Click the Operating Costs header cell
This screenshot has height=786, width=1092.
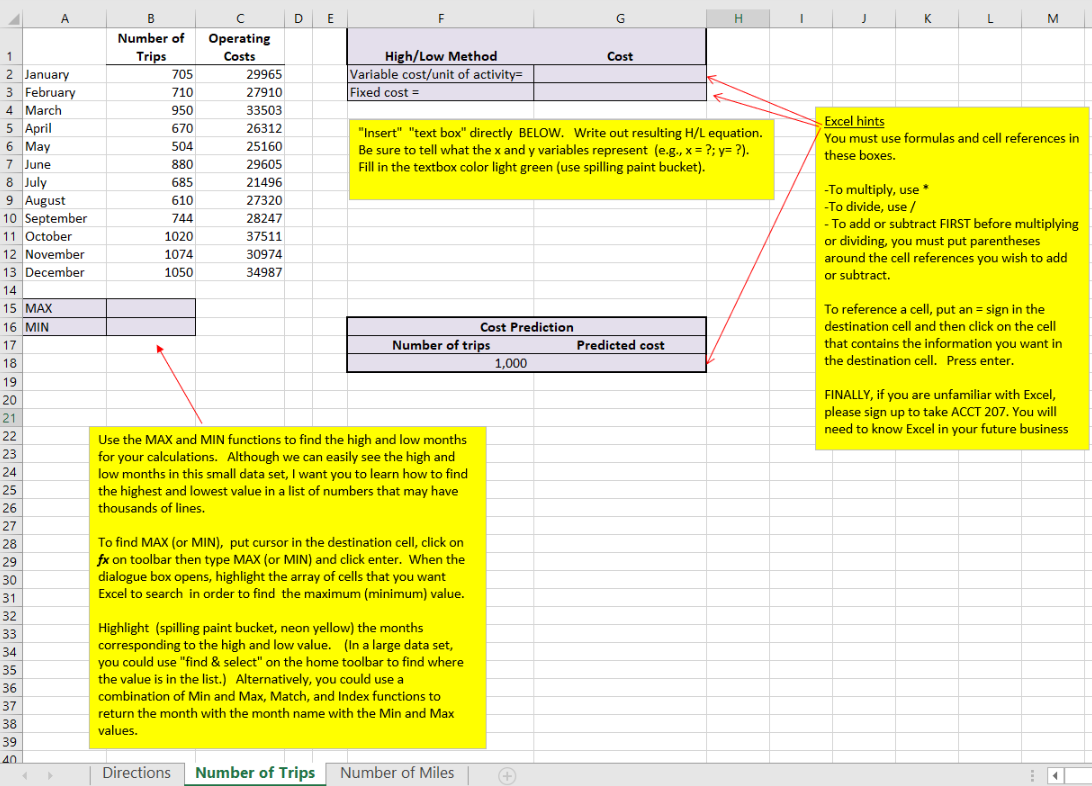(240, 47)
